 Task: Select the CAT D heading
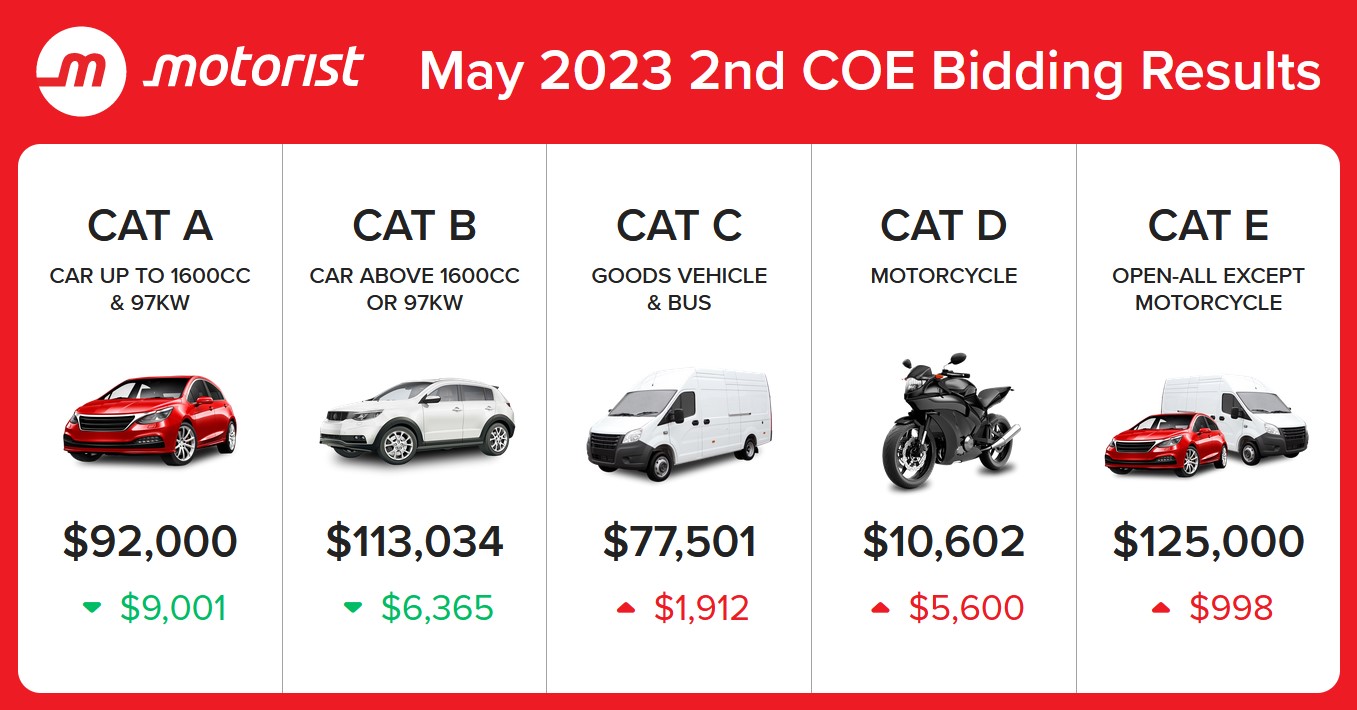944,226
